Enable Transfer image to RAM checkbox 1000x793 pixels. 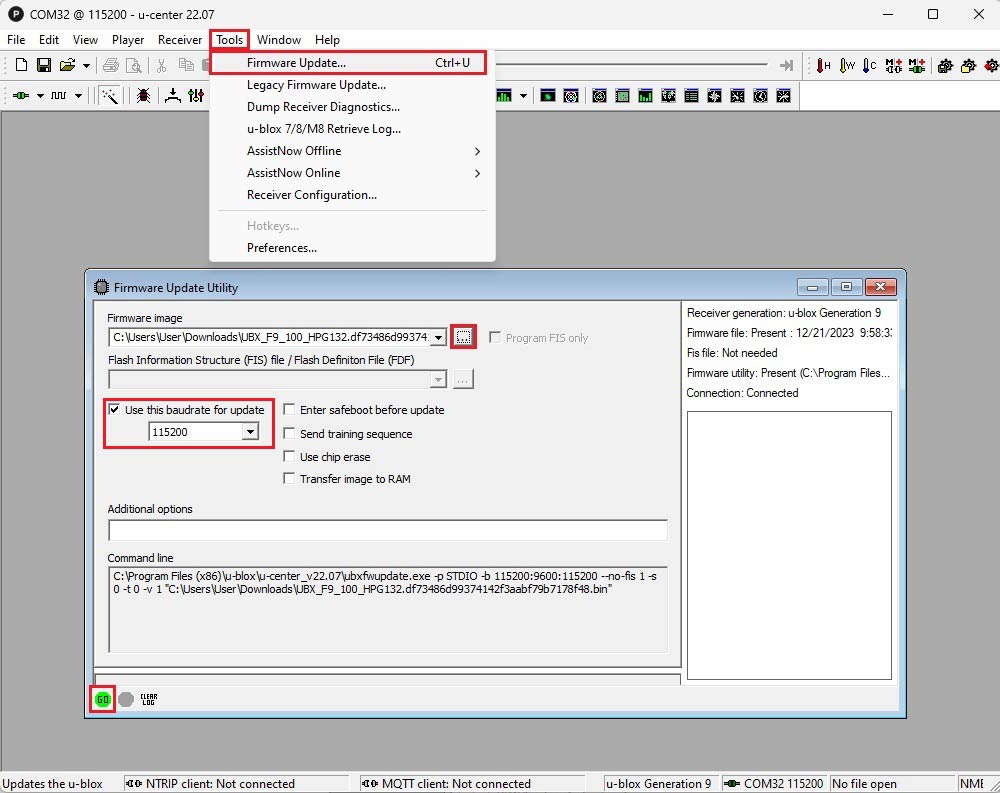point(290,479)
